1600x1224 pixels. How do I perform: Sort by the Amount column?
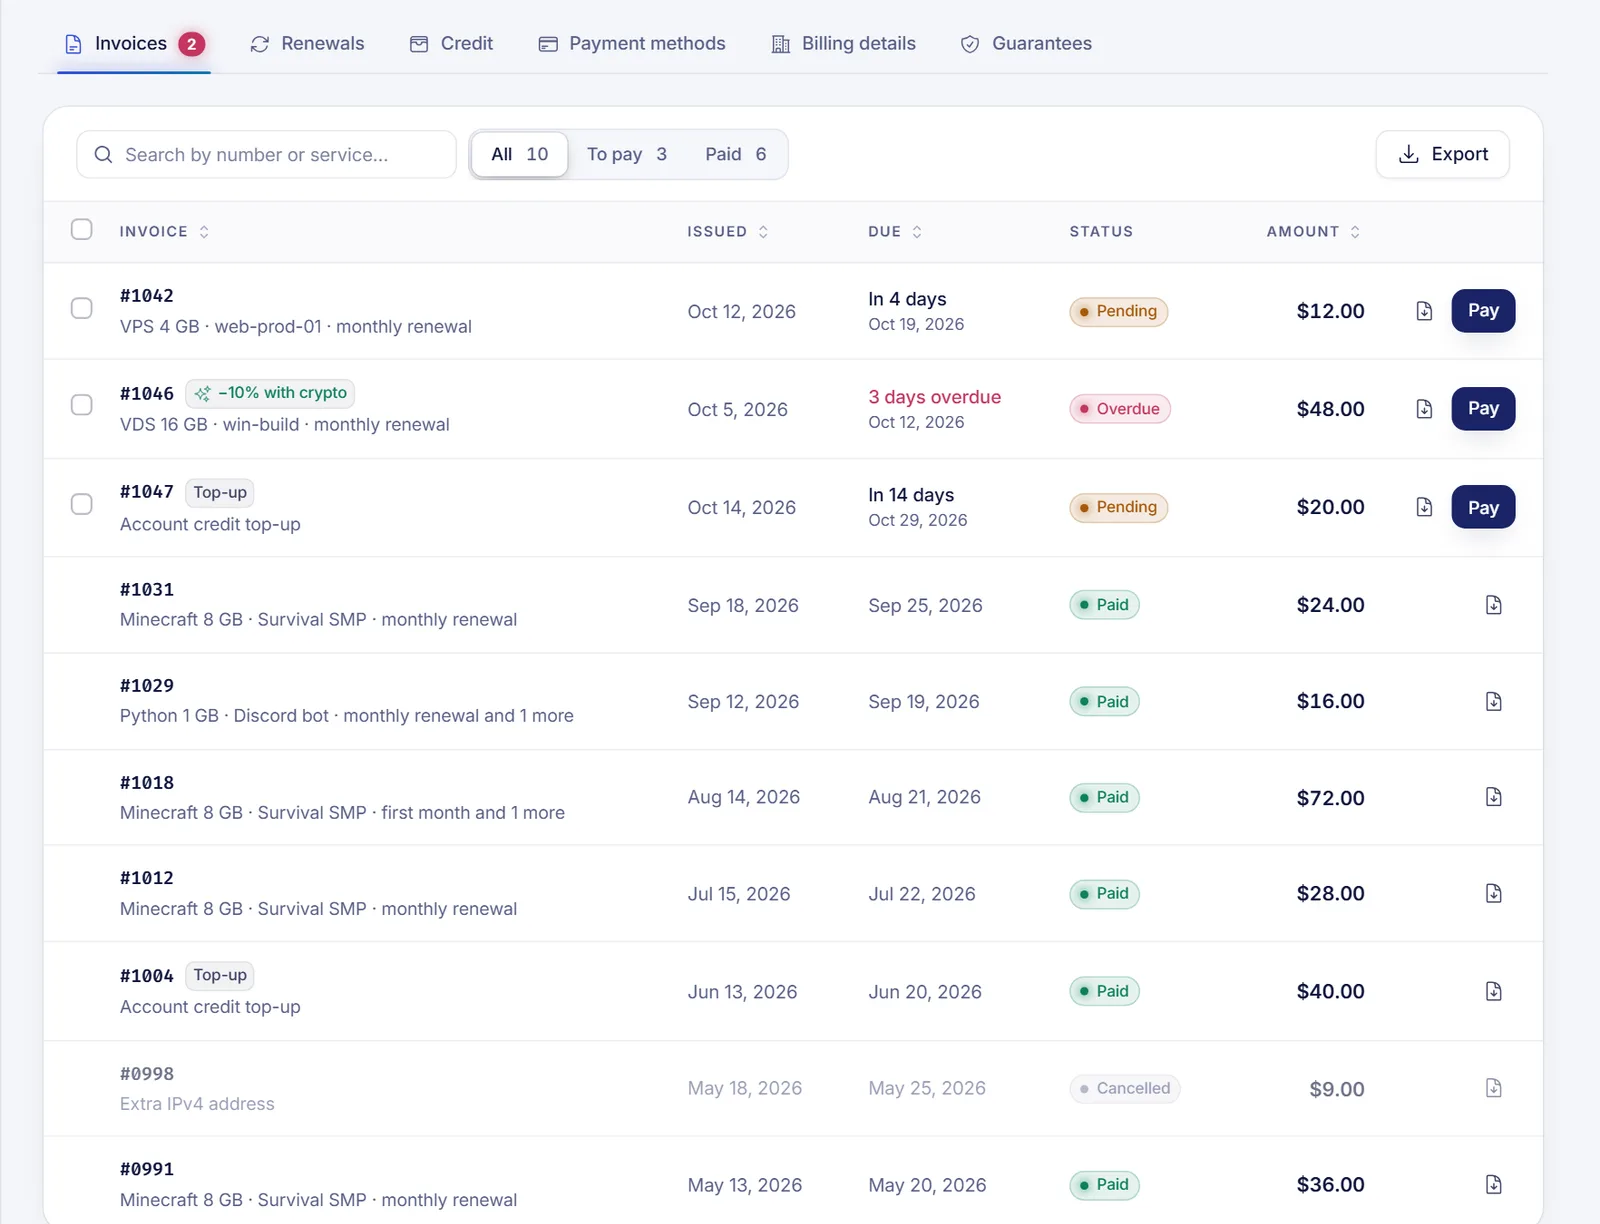[x=1313, y=232]
